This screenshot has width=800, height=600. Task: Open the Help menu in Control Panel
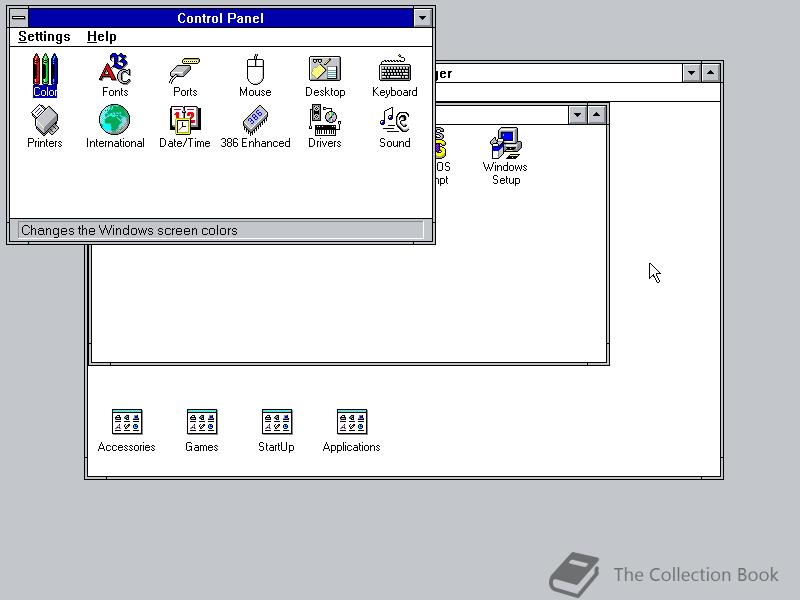[102, 36]
